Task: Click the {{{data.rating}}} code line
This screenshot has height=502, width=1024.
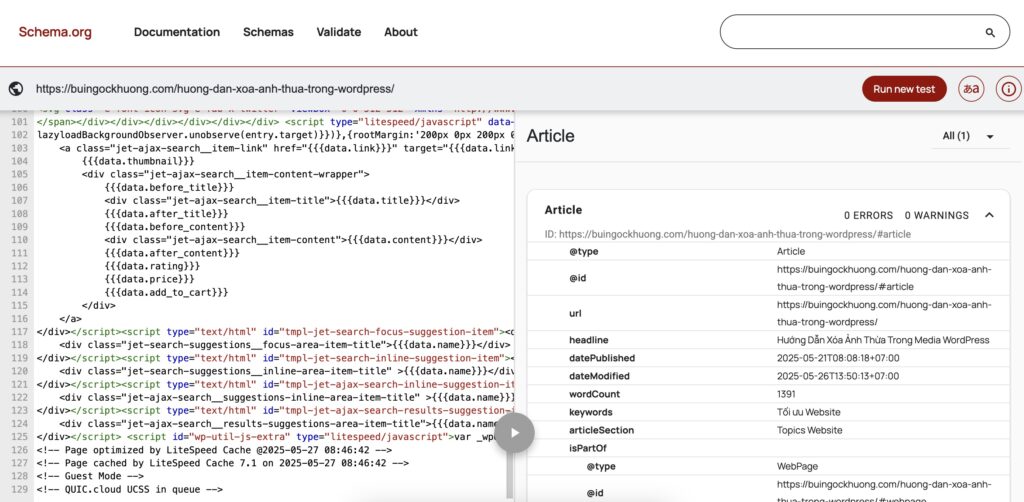Action: click(152, 266)
